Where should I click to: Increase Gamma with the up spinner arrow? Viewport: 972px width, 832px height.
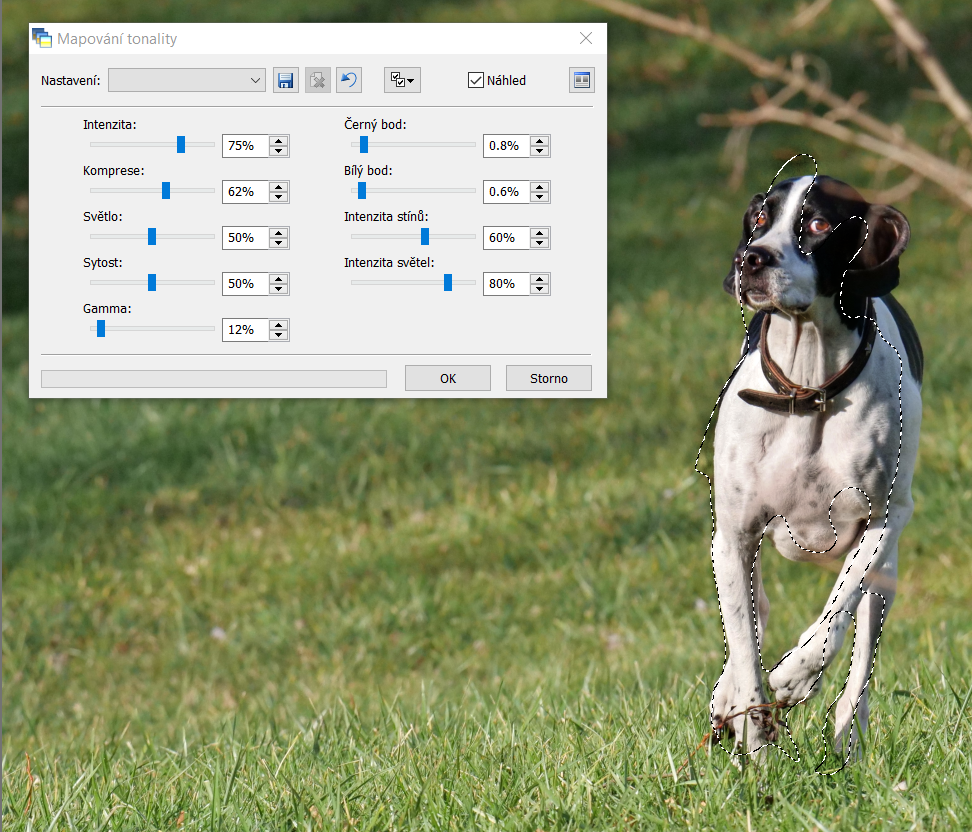279,324
